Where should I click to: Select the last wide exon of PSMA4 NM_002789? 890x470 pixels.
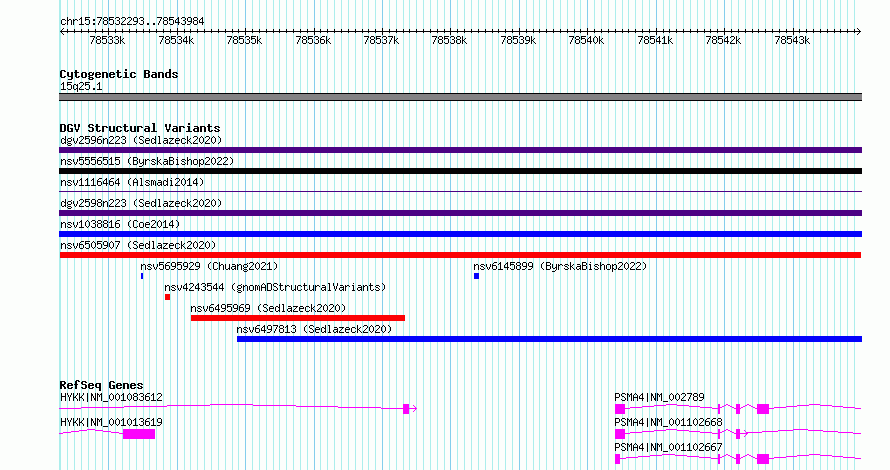pyautogui.click(x=763, y=409)
